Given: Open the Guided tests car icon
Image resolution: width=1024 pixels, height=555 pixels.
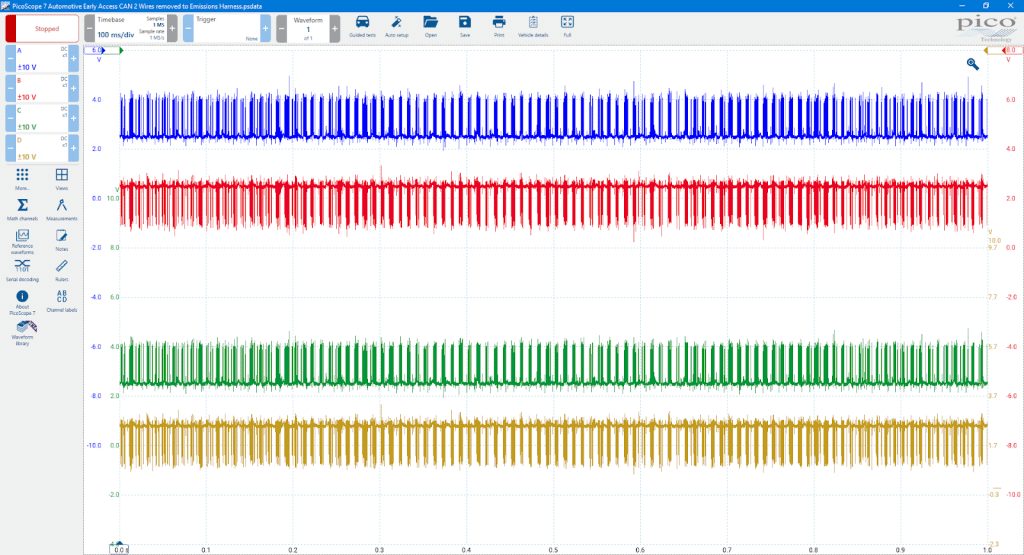Looking at the screenshot, I should 362,26.
